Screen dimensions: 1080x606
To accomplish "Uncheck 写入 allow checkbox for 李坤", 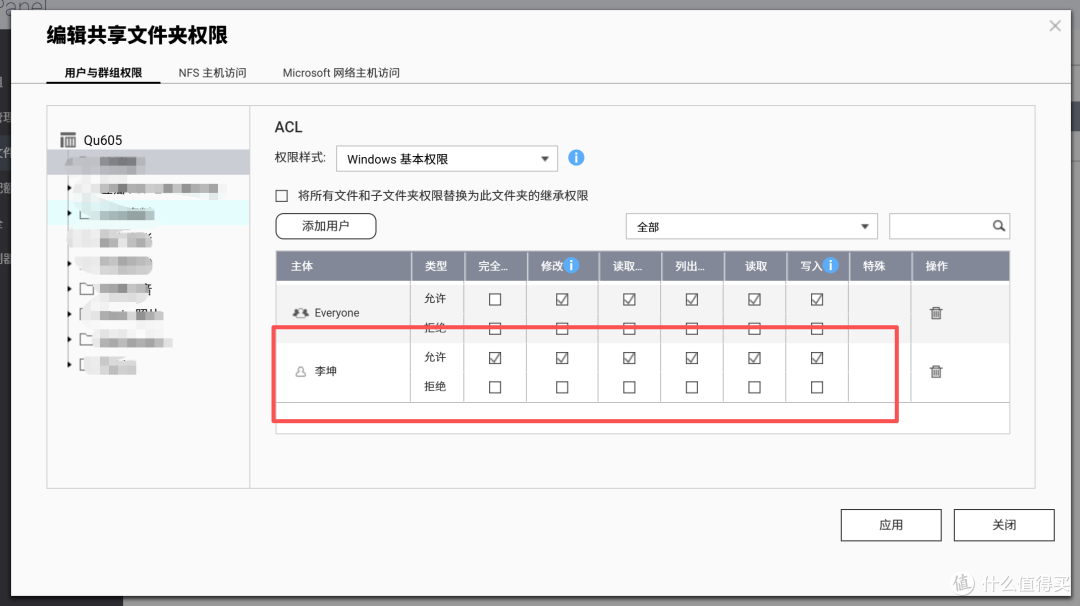I will pyautogui.click(x=817, y=358).
